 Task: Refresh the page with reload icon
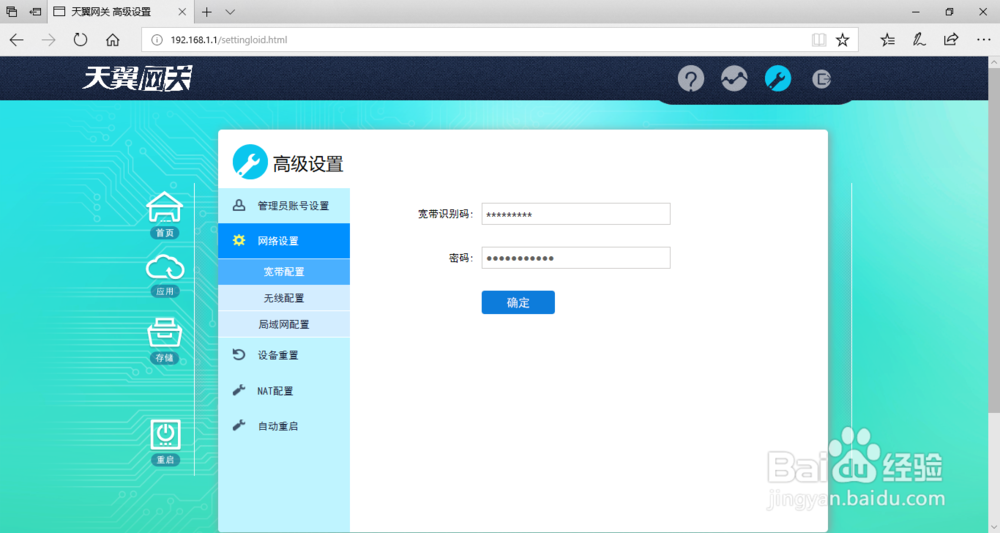(x=80, y=40)
